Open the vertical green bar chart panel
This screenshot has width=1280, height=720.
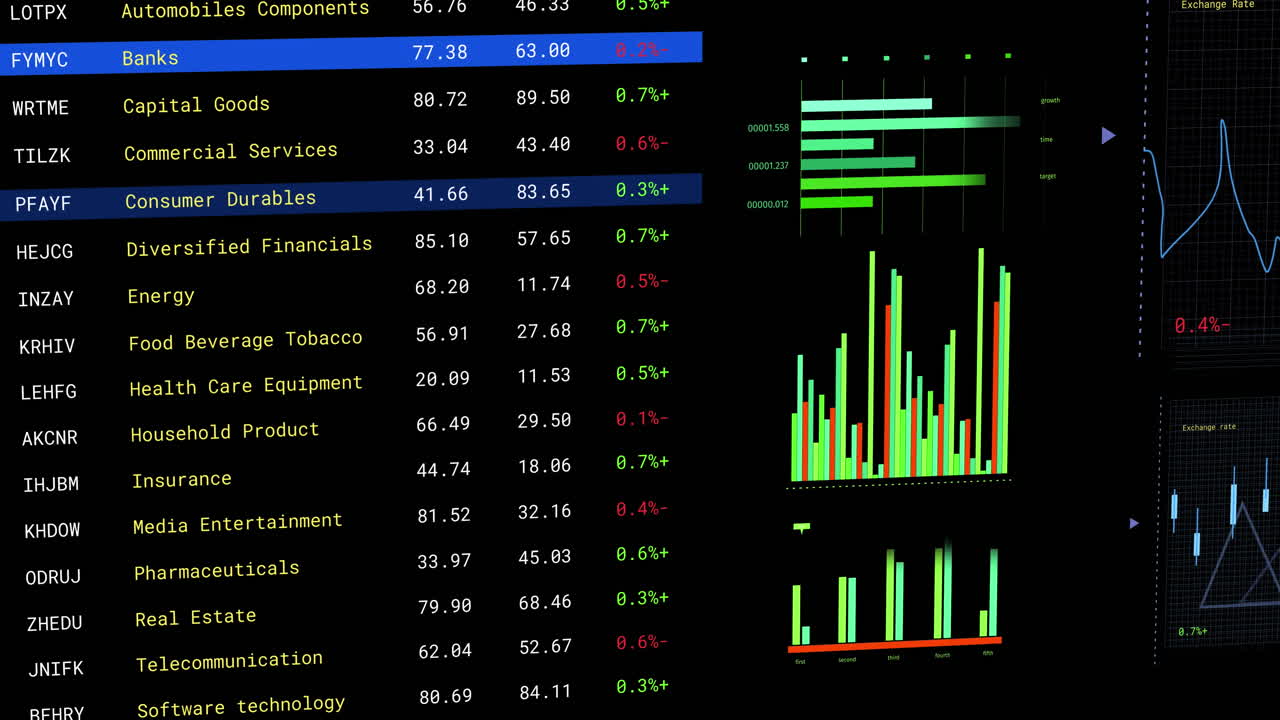[x=900, y=370]
